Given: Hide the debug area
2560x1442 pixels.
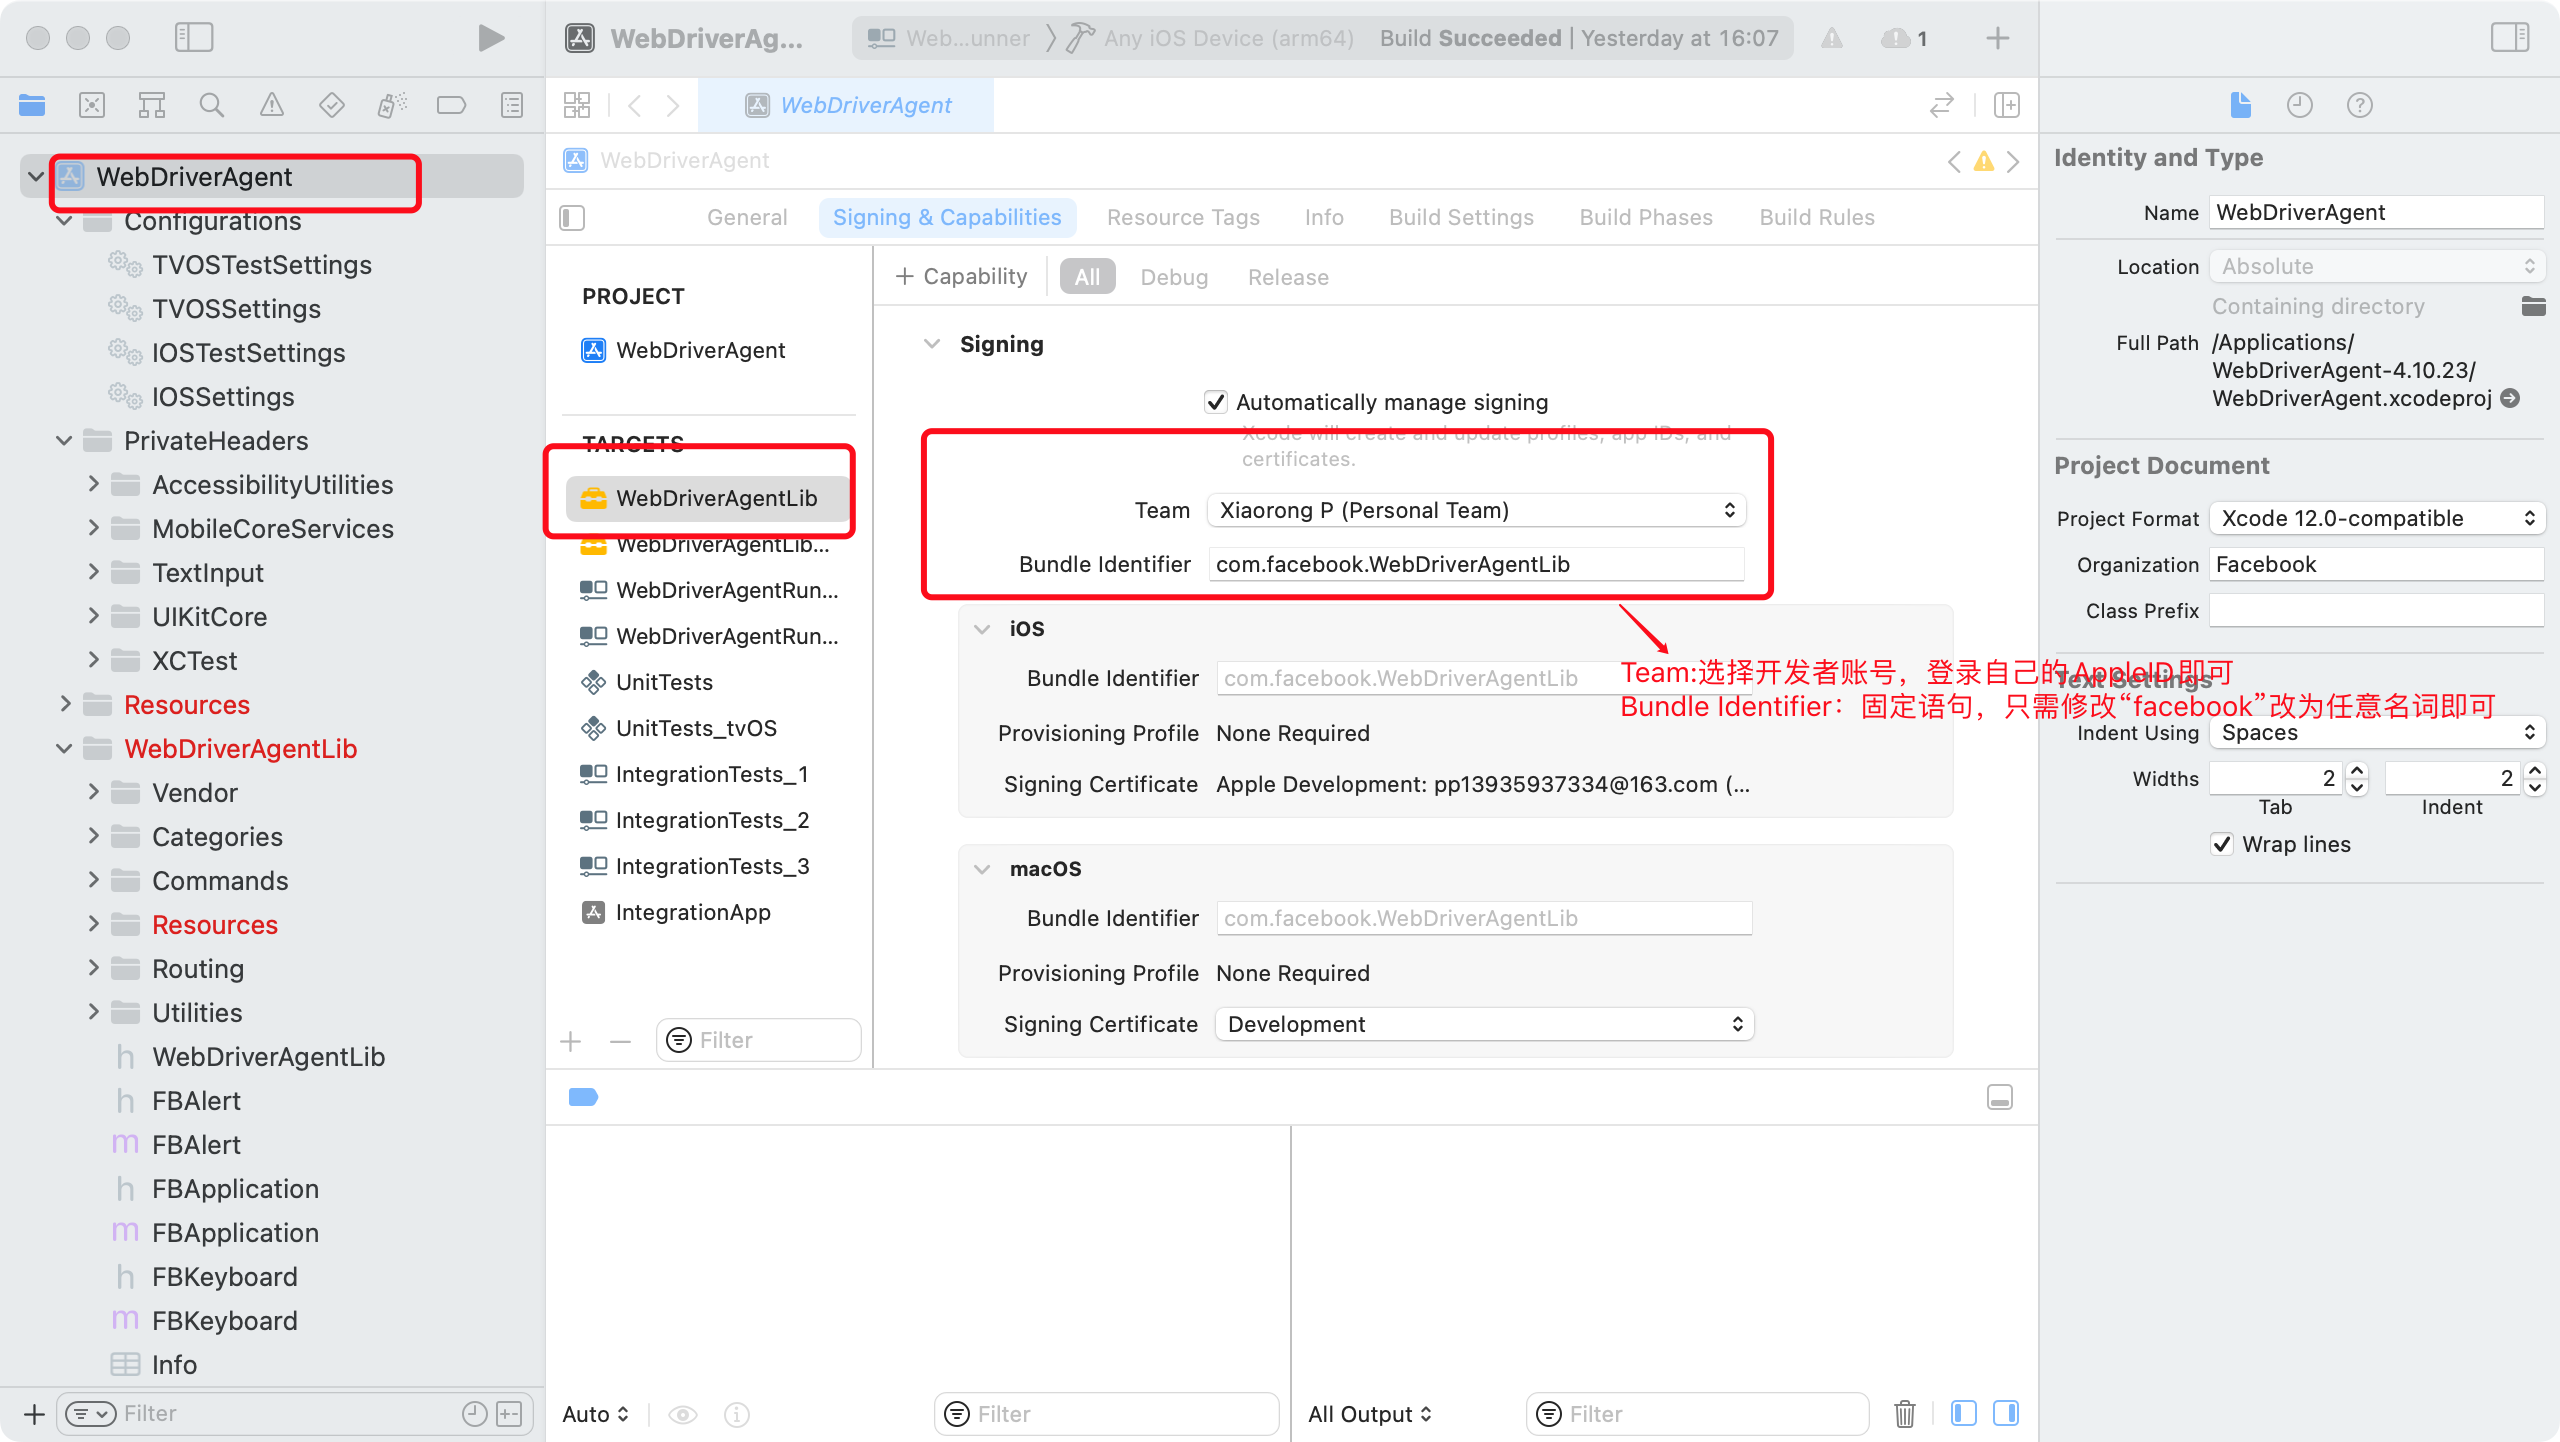Looking at the screenshot, I should pyautogui.click(x=2000, y=1097).
